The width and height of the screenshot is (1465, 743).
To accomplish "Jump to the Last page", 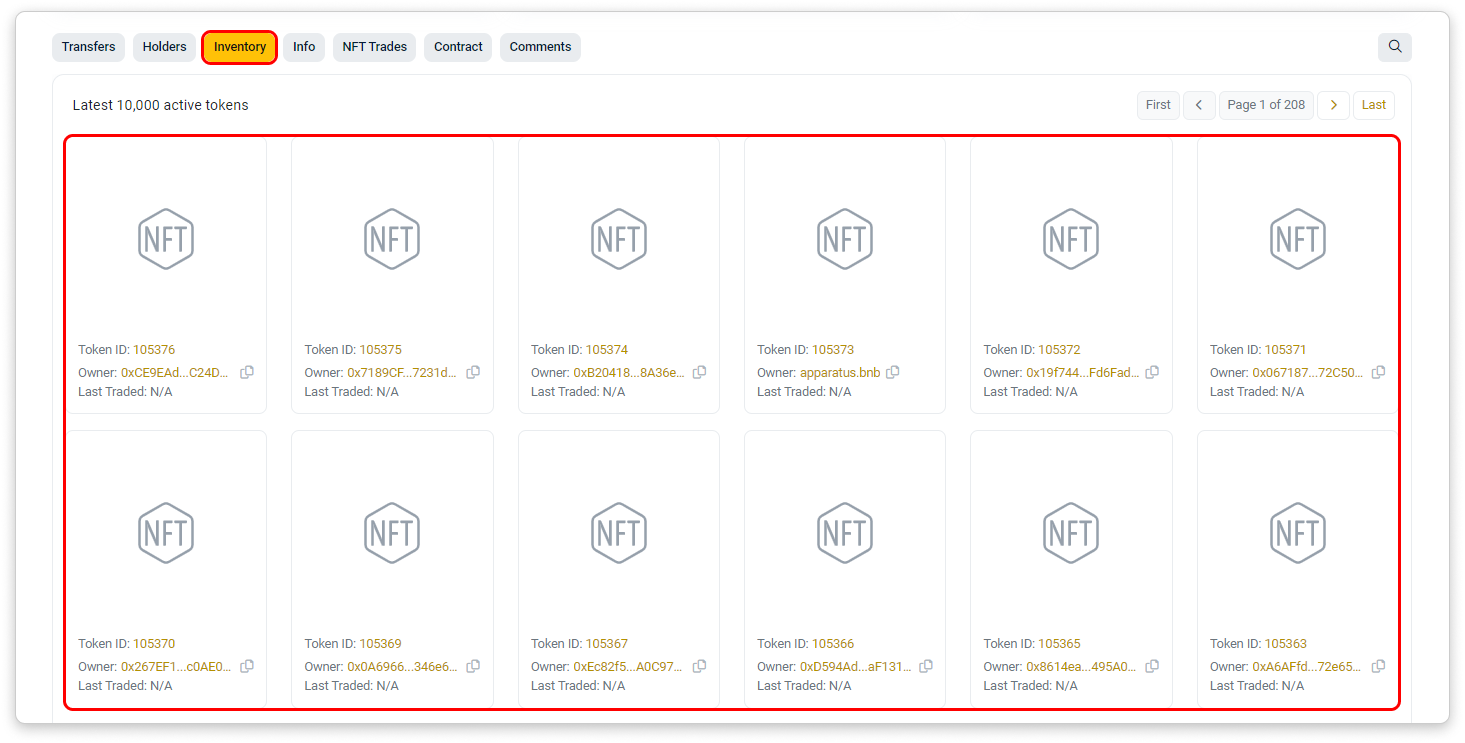I will coord(1373,105).
